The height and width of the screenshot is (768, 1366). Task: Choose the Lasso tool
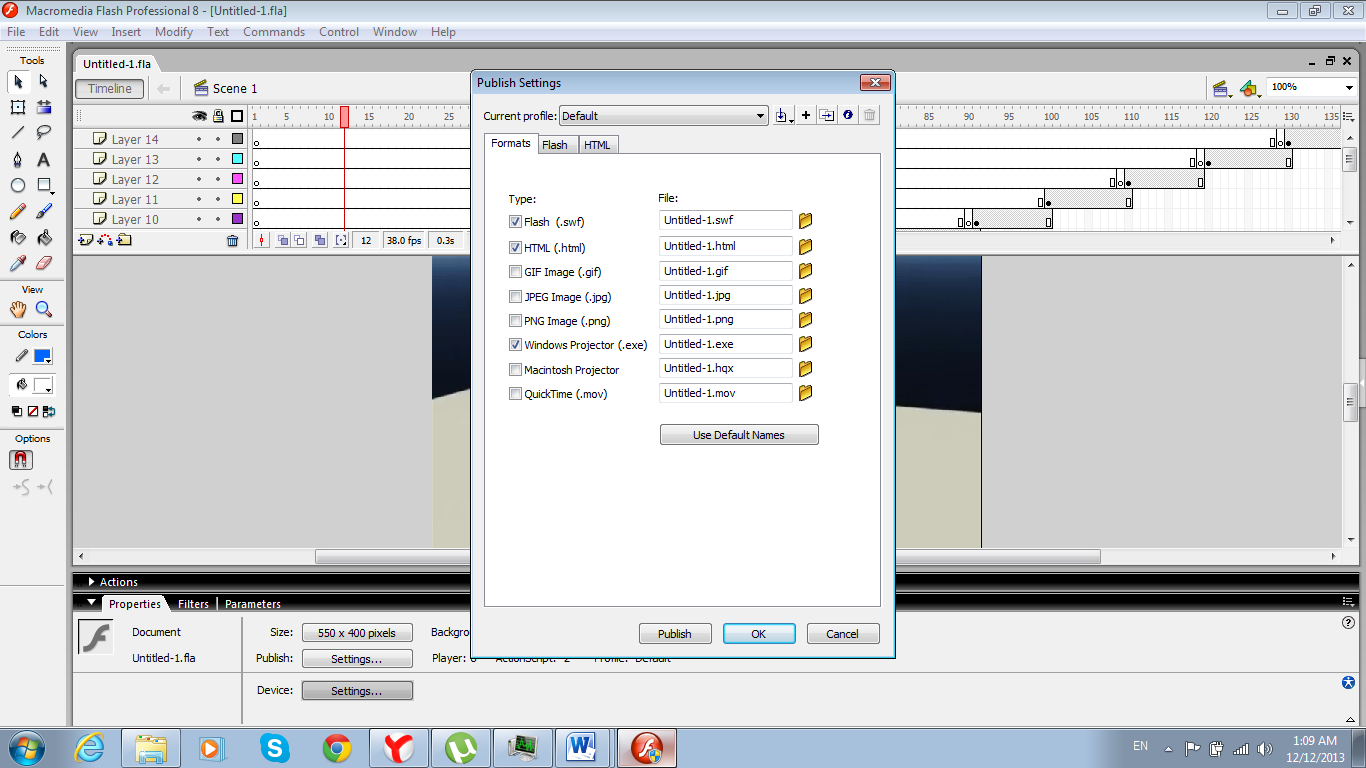(x=44, y=133)
